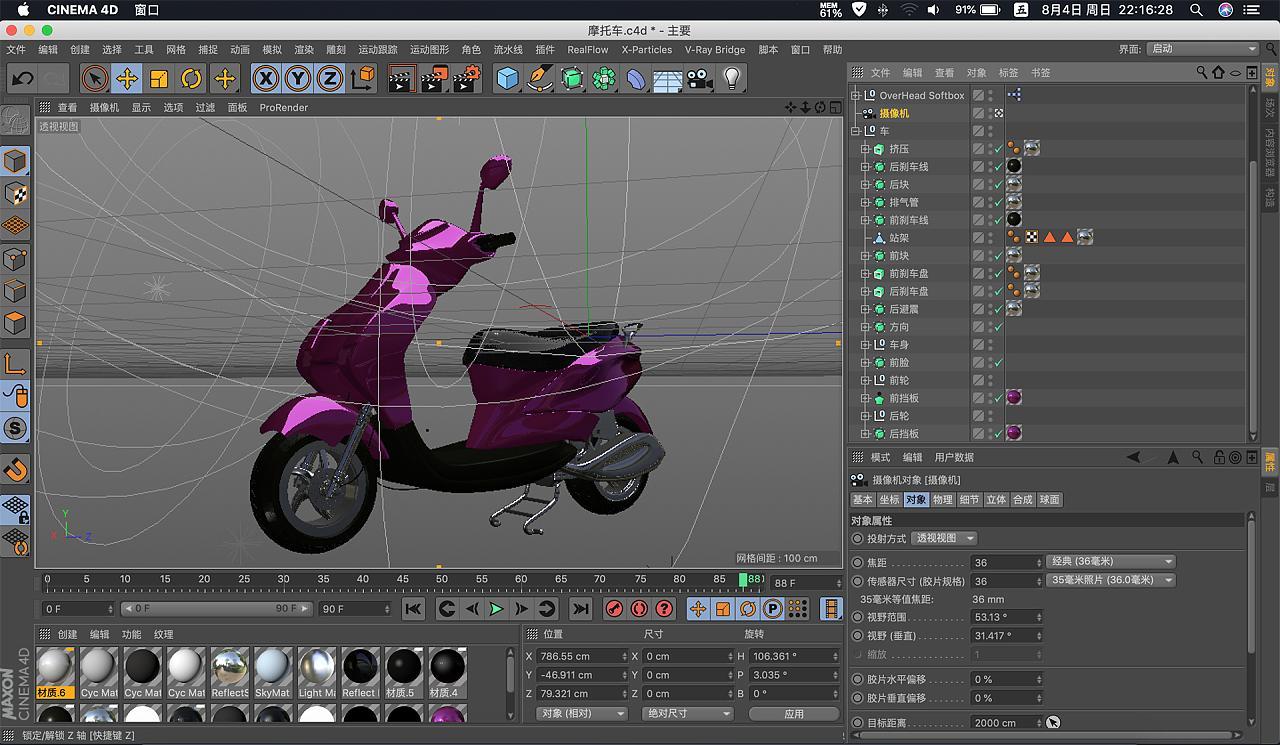1280x745 pixels.
Task: Open the 渲染 menu
Action: (304, 49)
